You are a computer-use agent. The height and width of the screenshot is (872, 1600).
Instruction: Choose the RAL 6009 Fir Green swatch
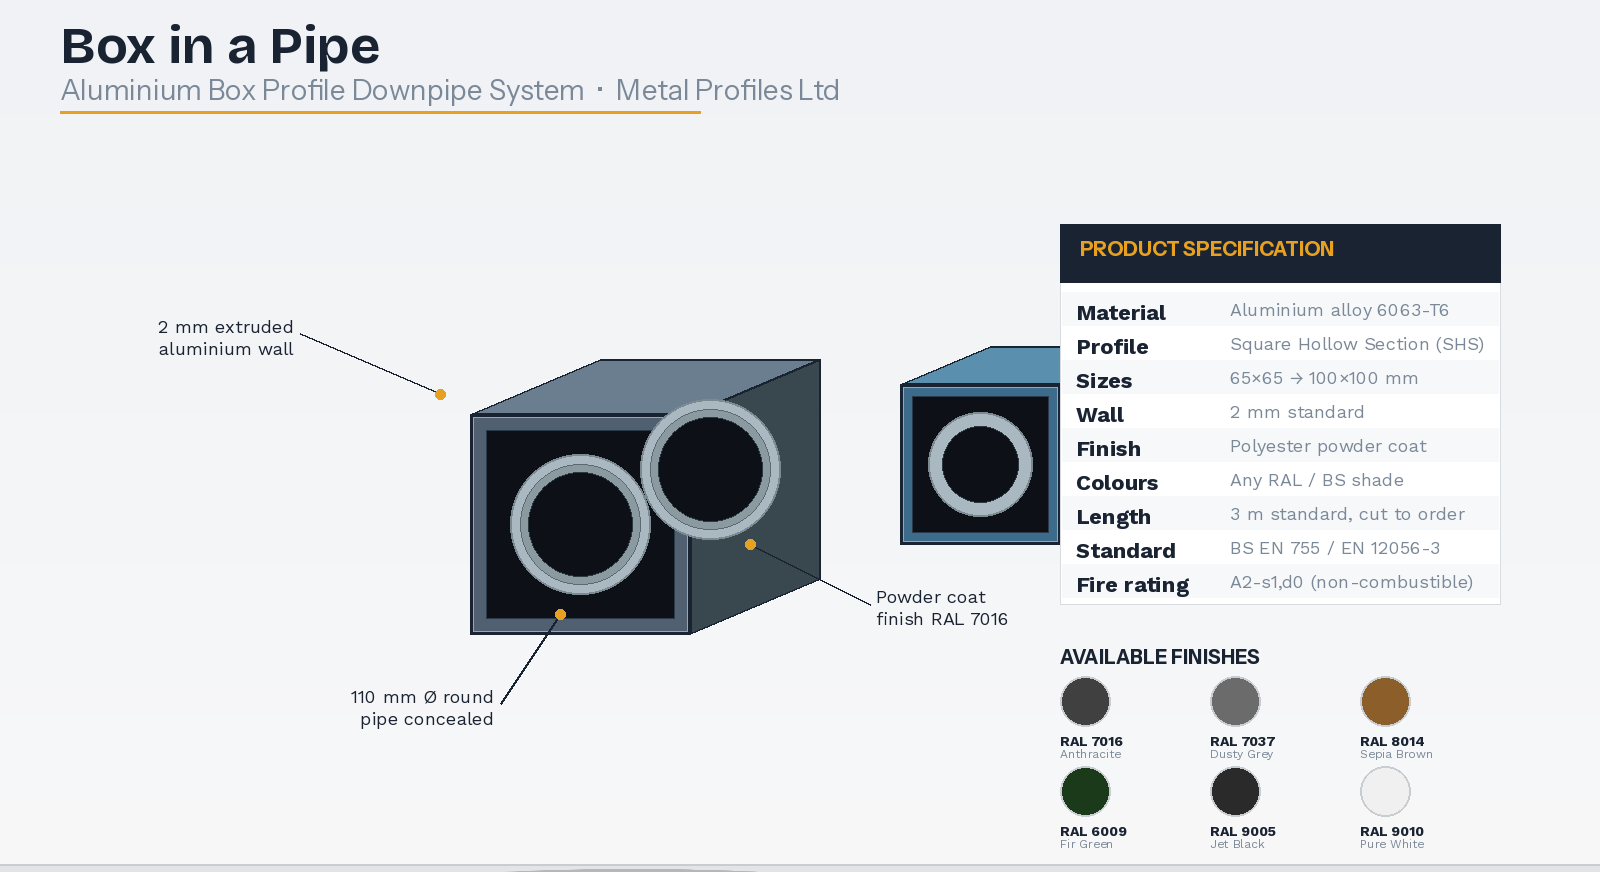click(x=1085, y=791)
